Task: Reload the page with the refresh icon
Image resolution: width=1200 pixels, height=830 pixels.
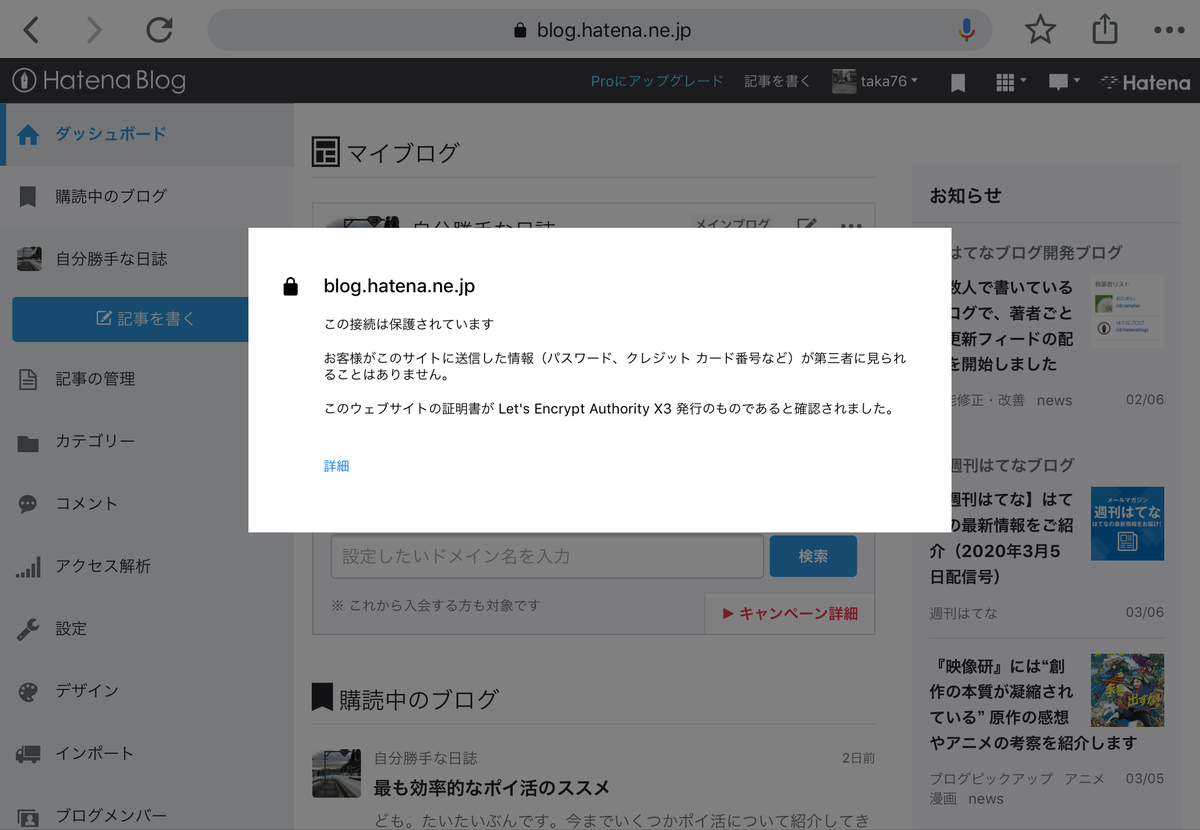Action: pos(159,30)
